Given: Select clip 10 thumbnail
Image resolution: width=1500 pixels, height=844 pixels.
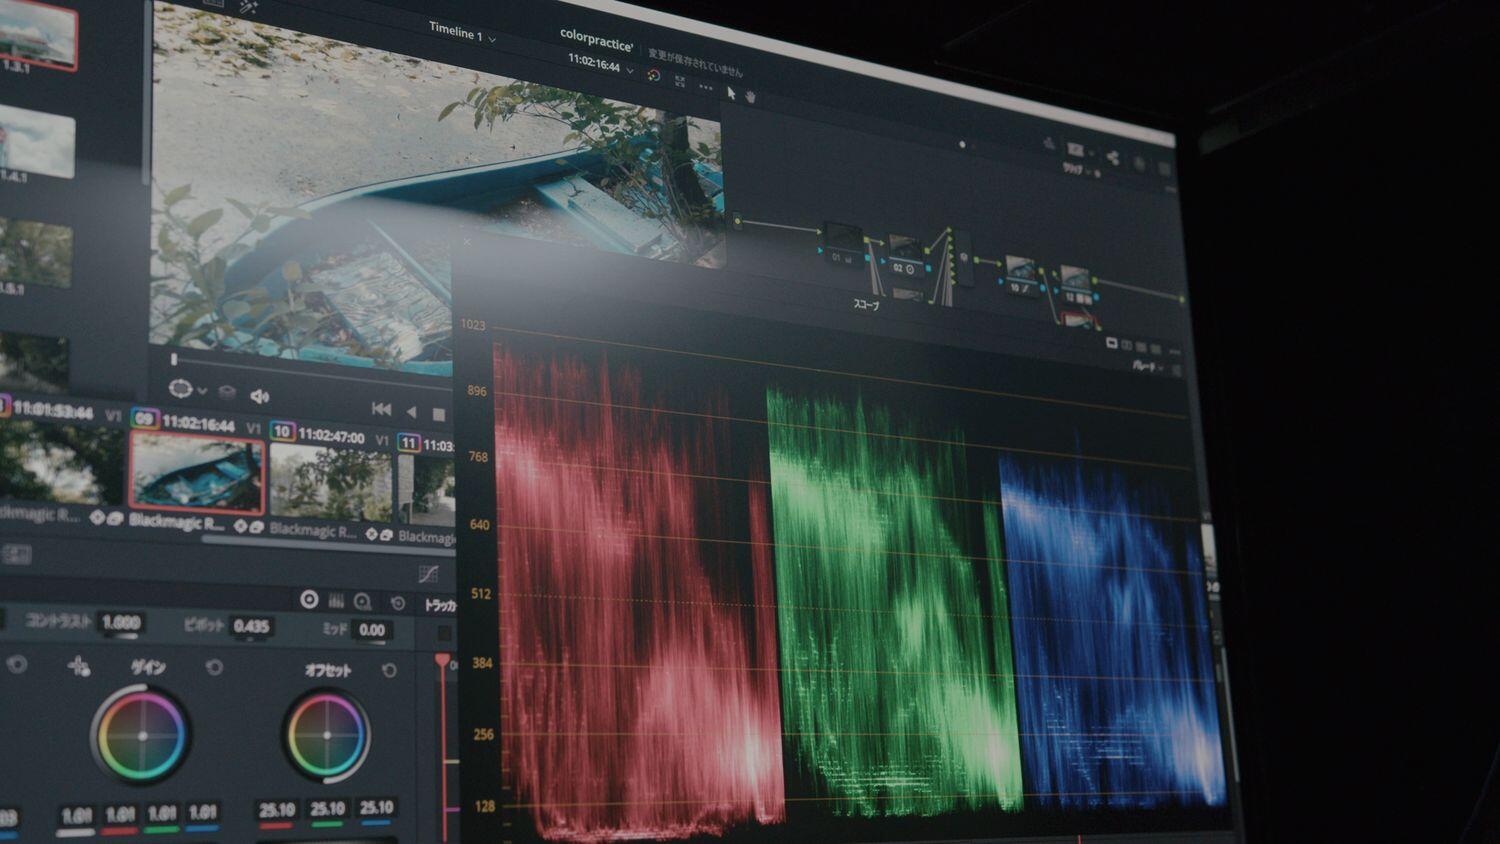Looking at the screenshot, I should (331, 483).
